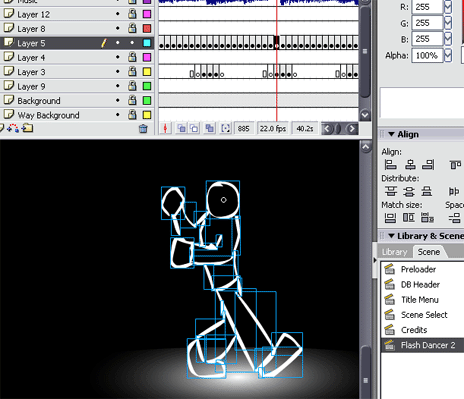Unlock the Background layer padlock
The image size is (464, 399).
pyautogui.click(x=132, y=100)
